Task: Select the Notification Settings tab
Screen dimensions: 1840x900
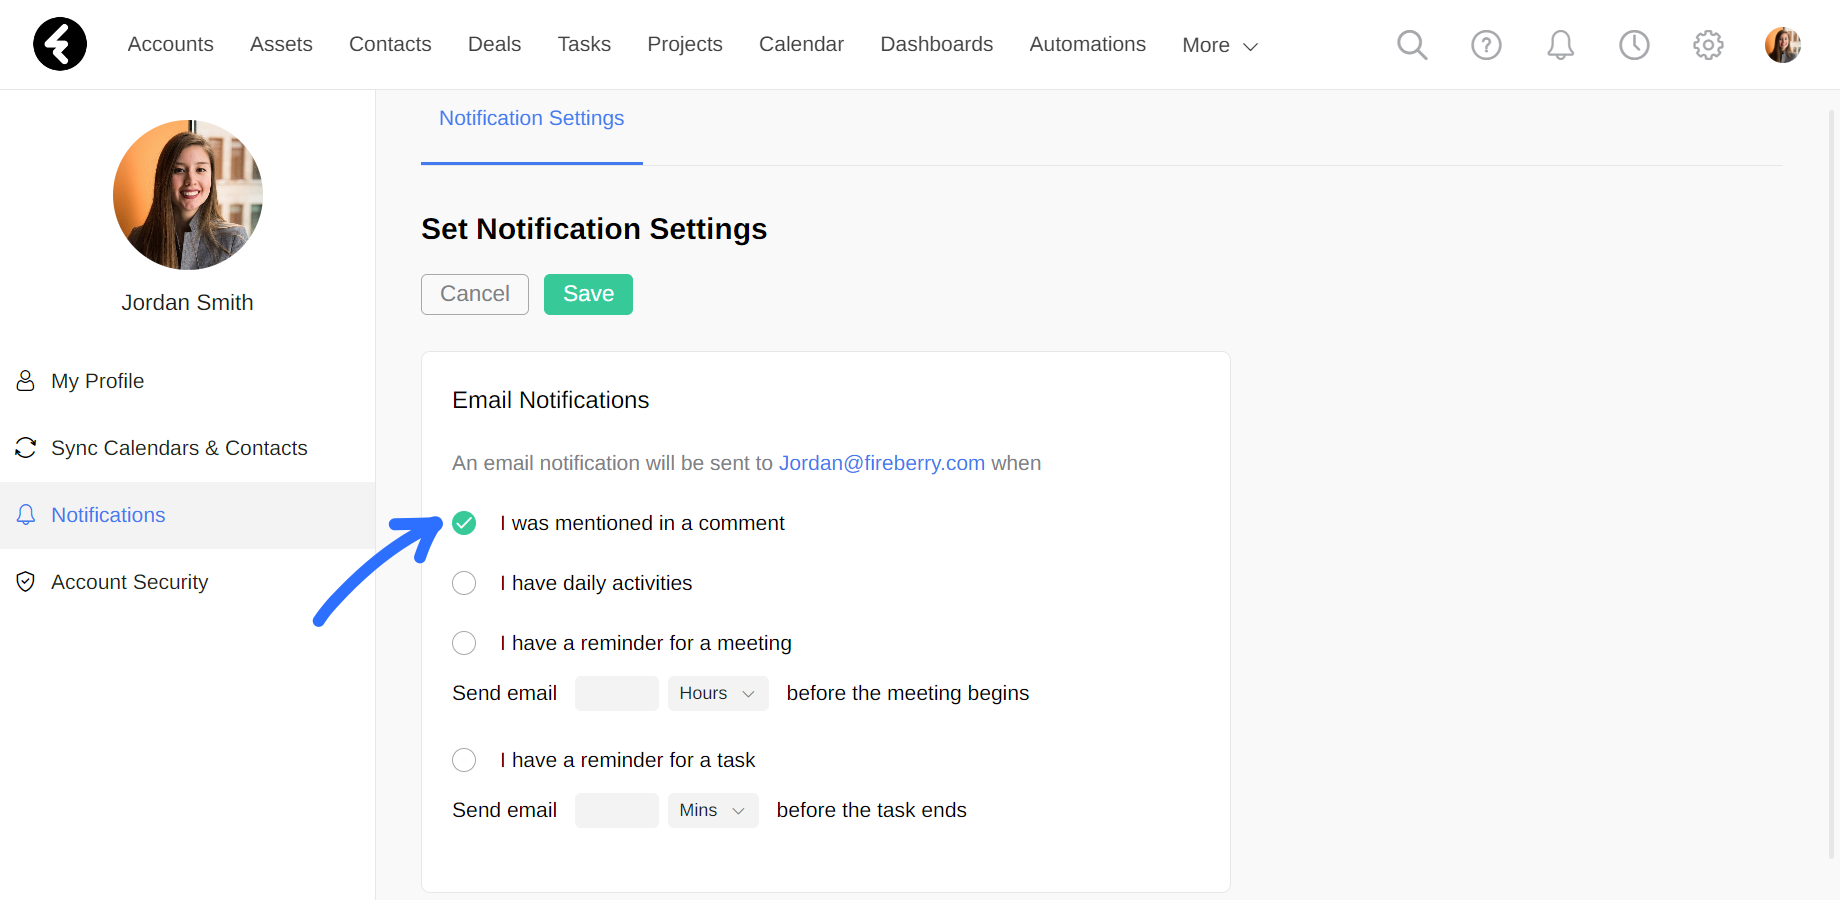Action: click(532, 118)
